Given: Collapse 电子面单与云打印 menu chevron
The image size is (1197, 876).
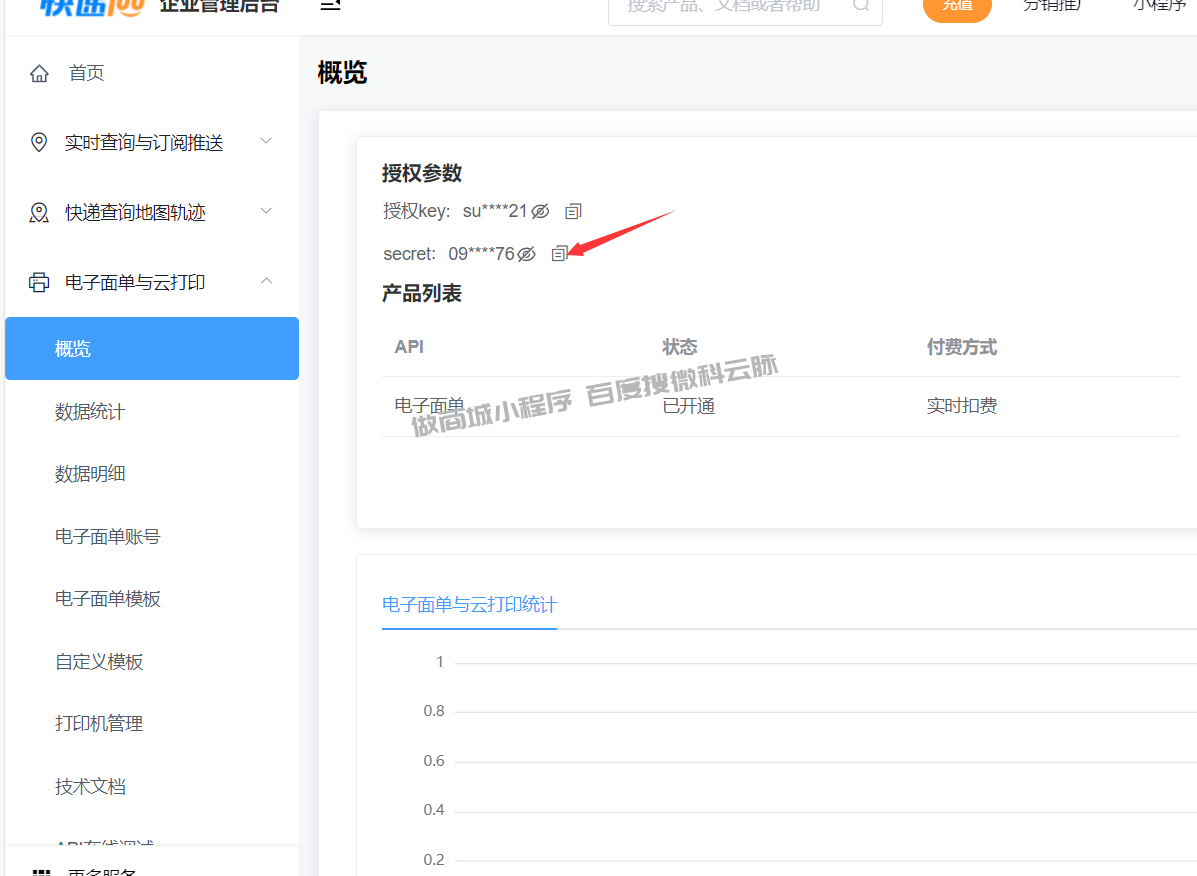Looking at the screenshot, I should click(x=266, y=281).
